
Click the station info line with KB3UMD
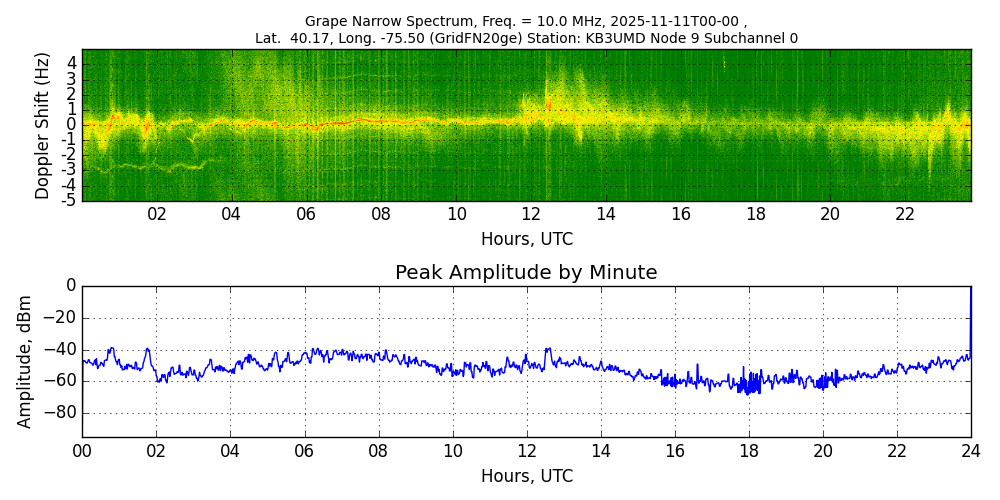click(526, 39)
